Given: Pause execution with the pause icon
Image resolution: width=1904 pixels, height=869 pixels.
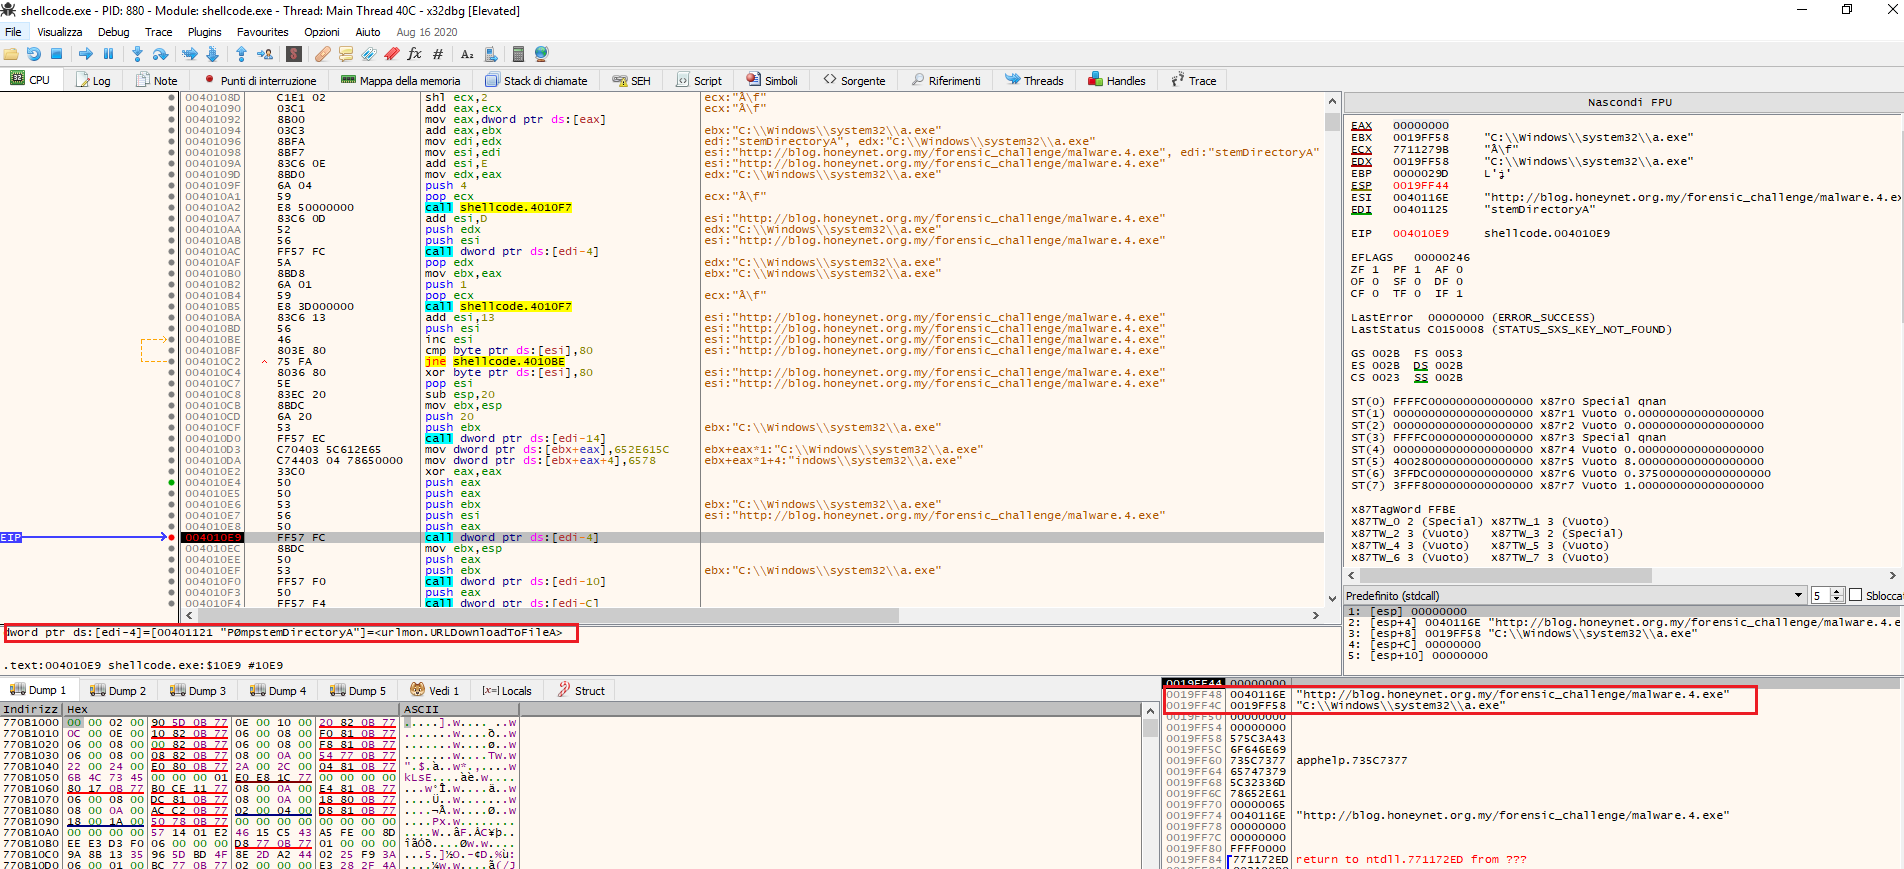Looking at the screenshot, I should coord(108,54).
